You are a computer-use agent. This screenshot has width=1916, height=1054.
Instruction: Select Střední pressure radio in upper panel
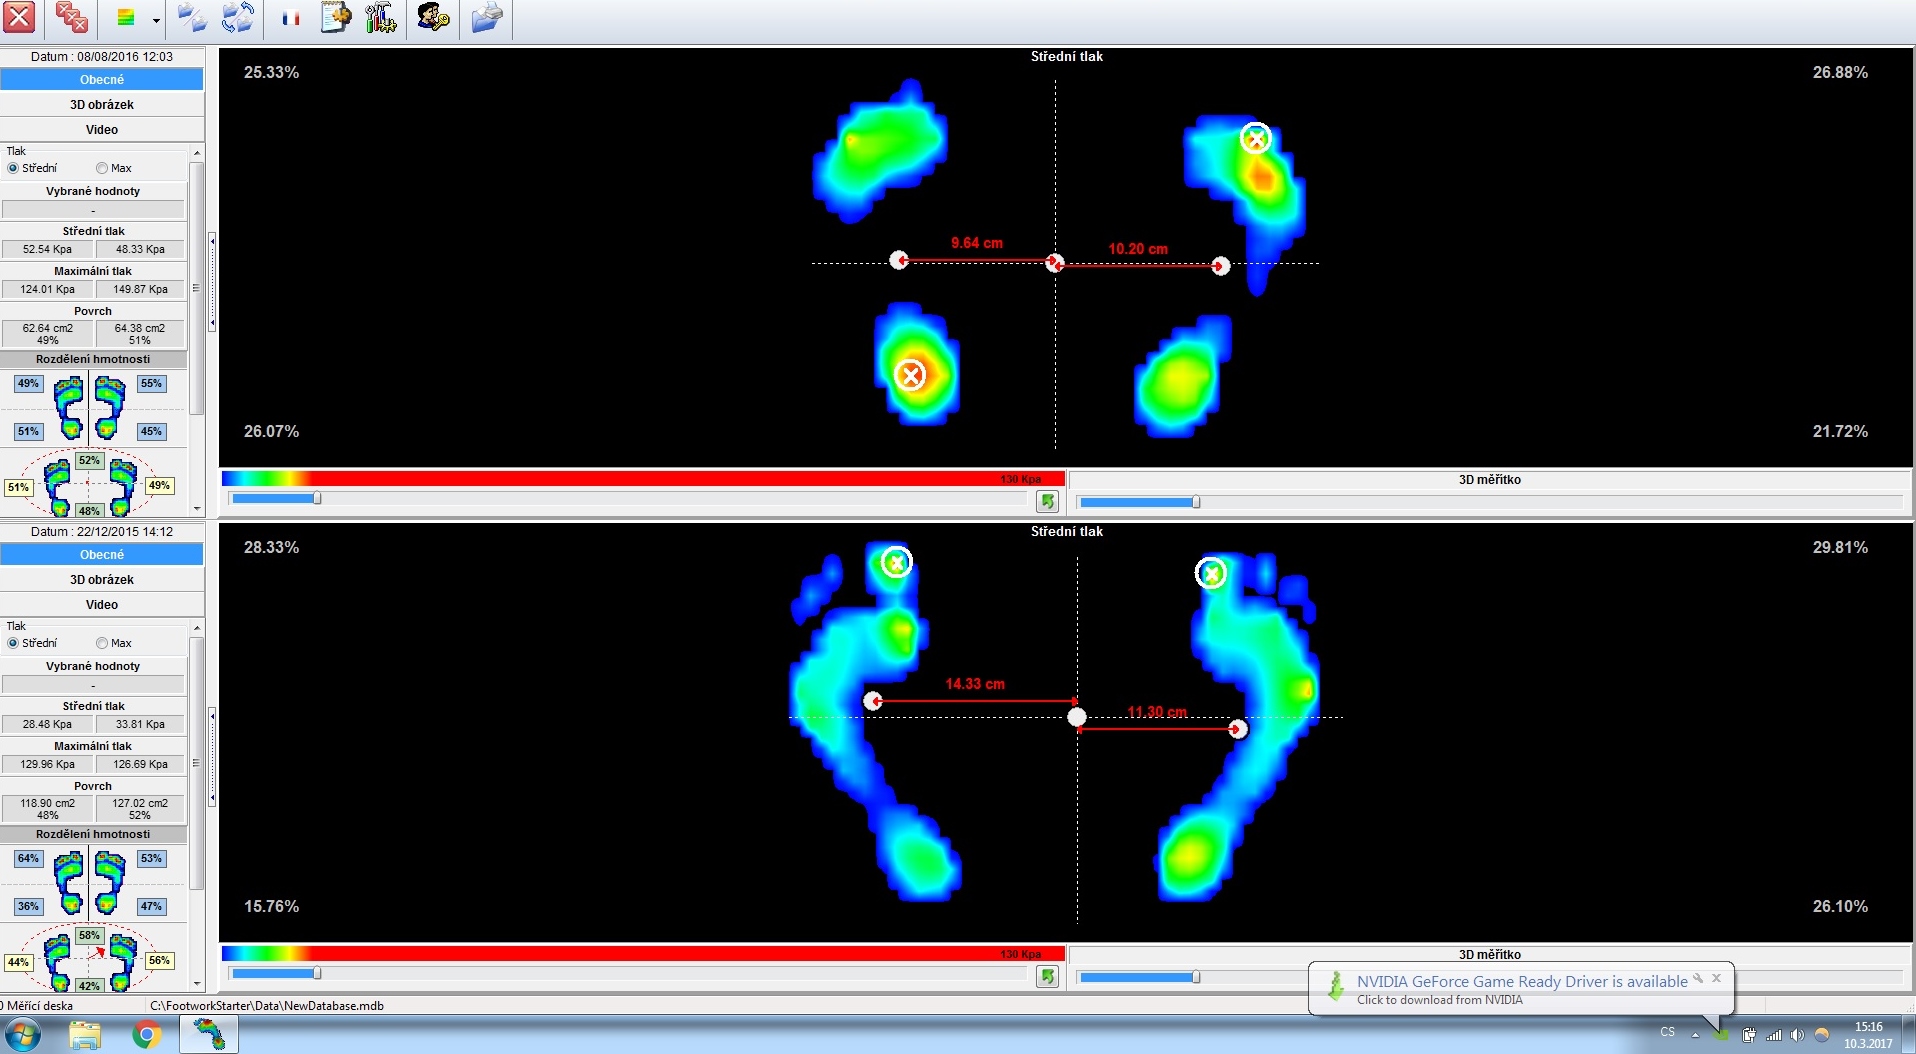click(13, 168)
